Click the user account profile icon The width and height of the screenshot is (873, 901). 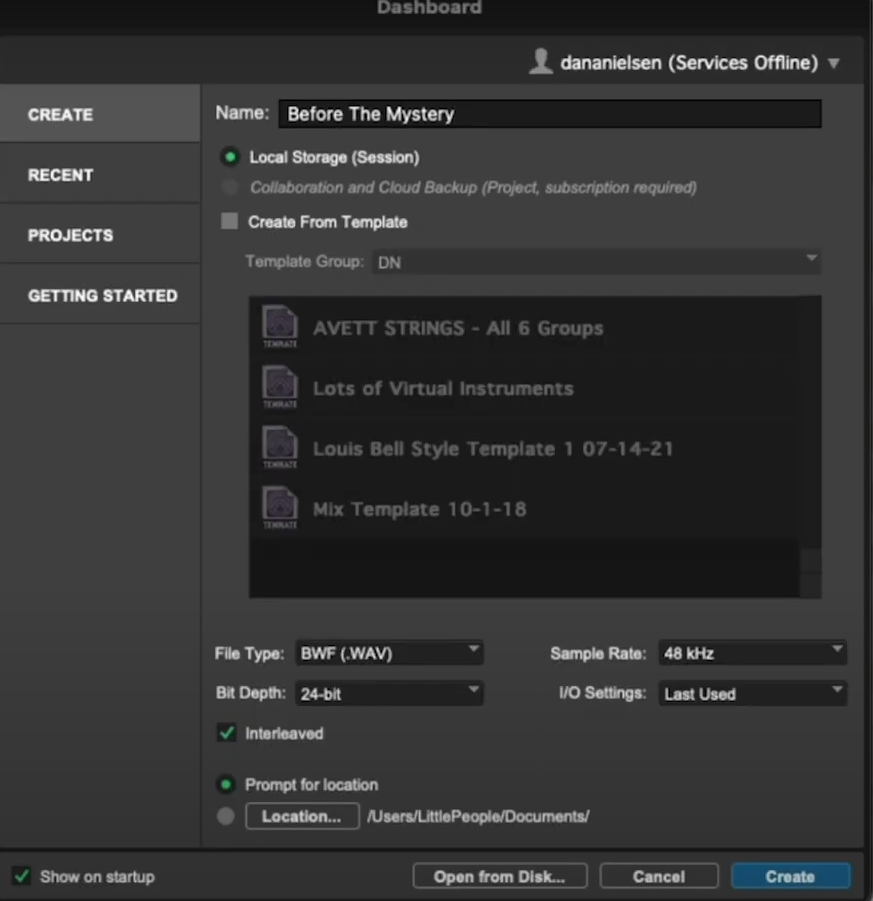point(540,61)
